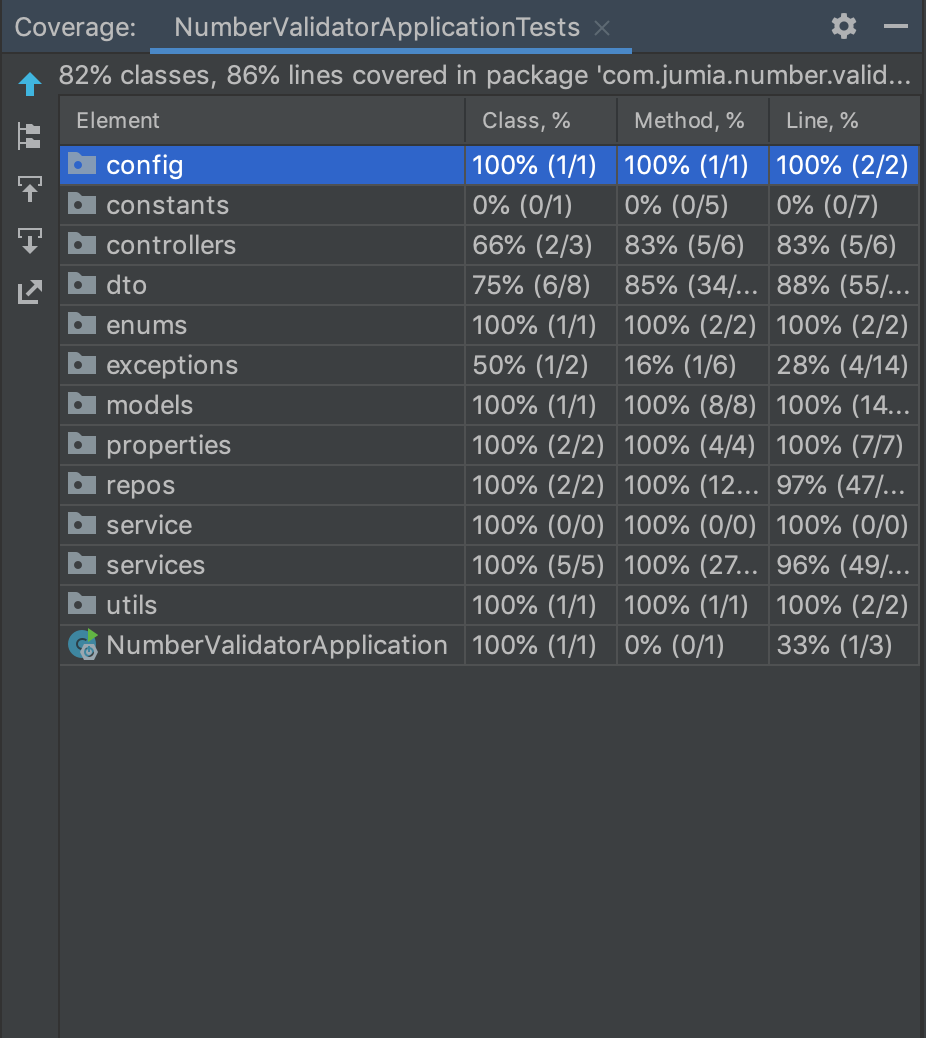926x1038 pixels.
Task: Click the Always Select Opened Element icon
Action: (30, 241)
